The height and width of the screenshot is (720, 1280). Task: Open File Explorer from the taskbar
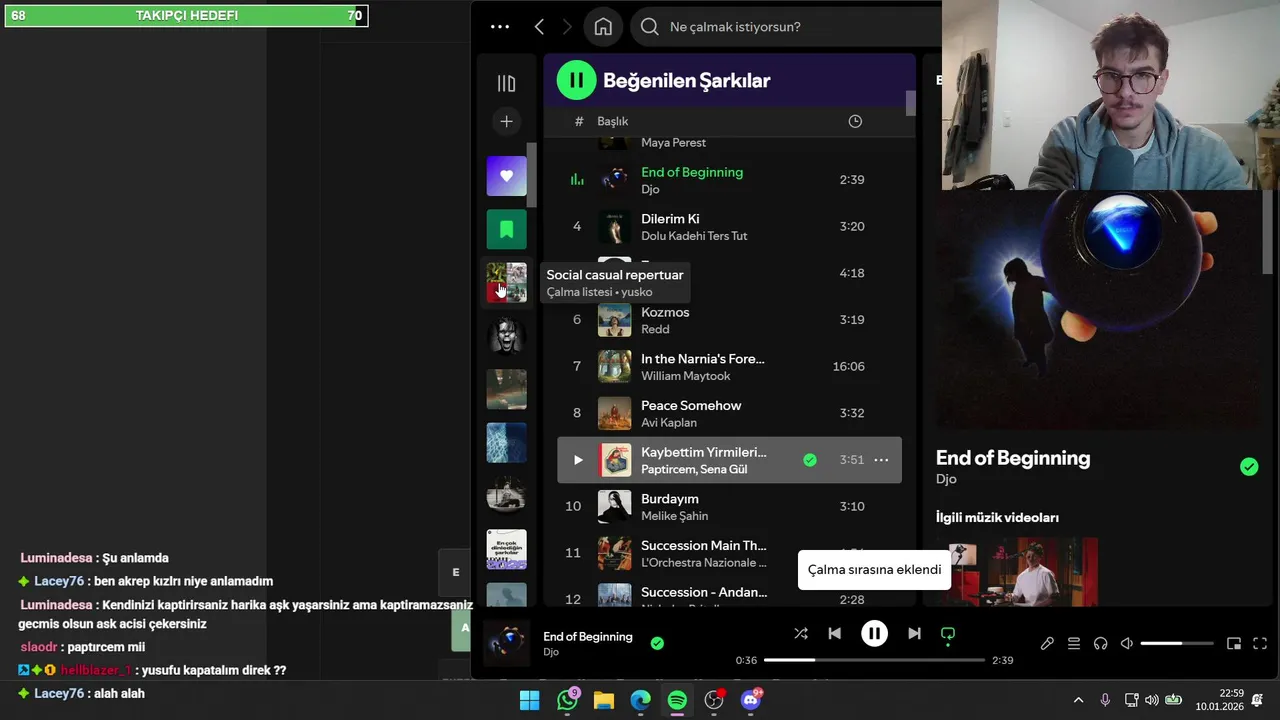coord(604,700)
